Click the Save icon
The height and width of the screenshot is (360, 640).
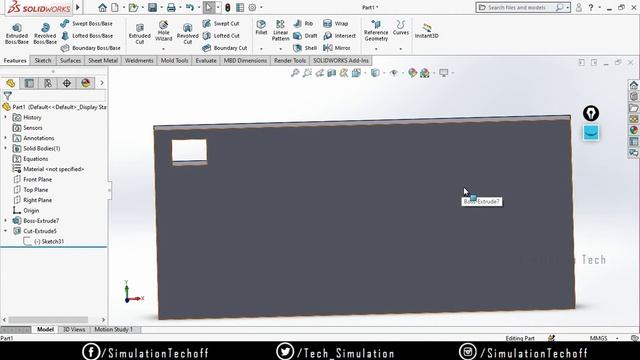click(153, 7)
